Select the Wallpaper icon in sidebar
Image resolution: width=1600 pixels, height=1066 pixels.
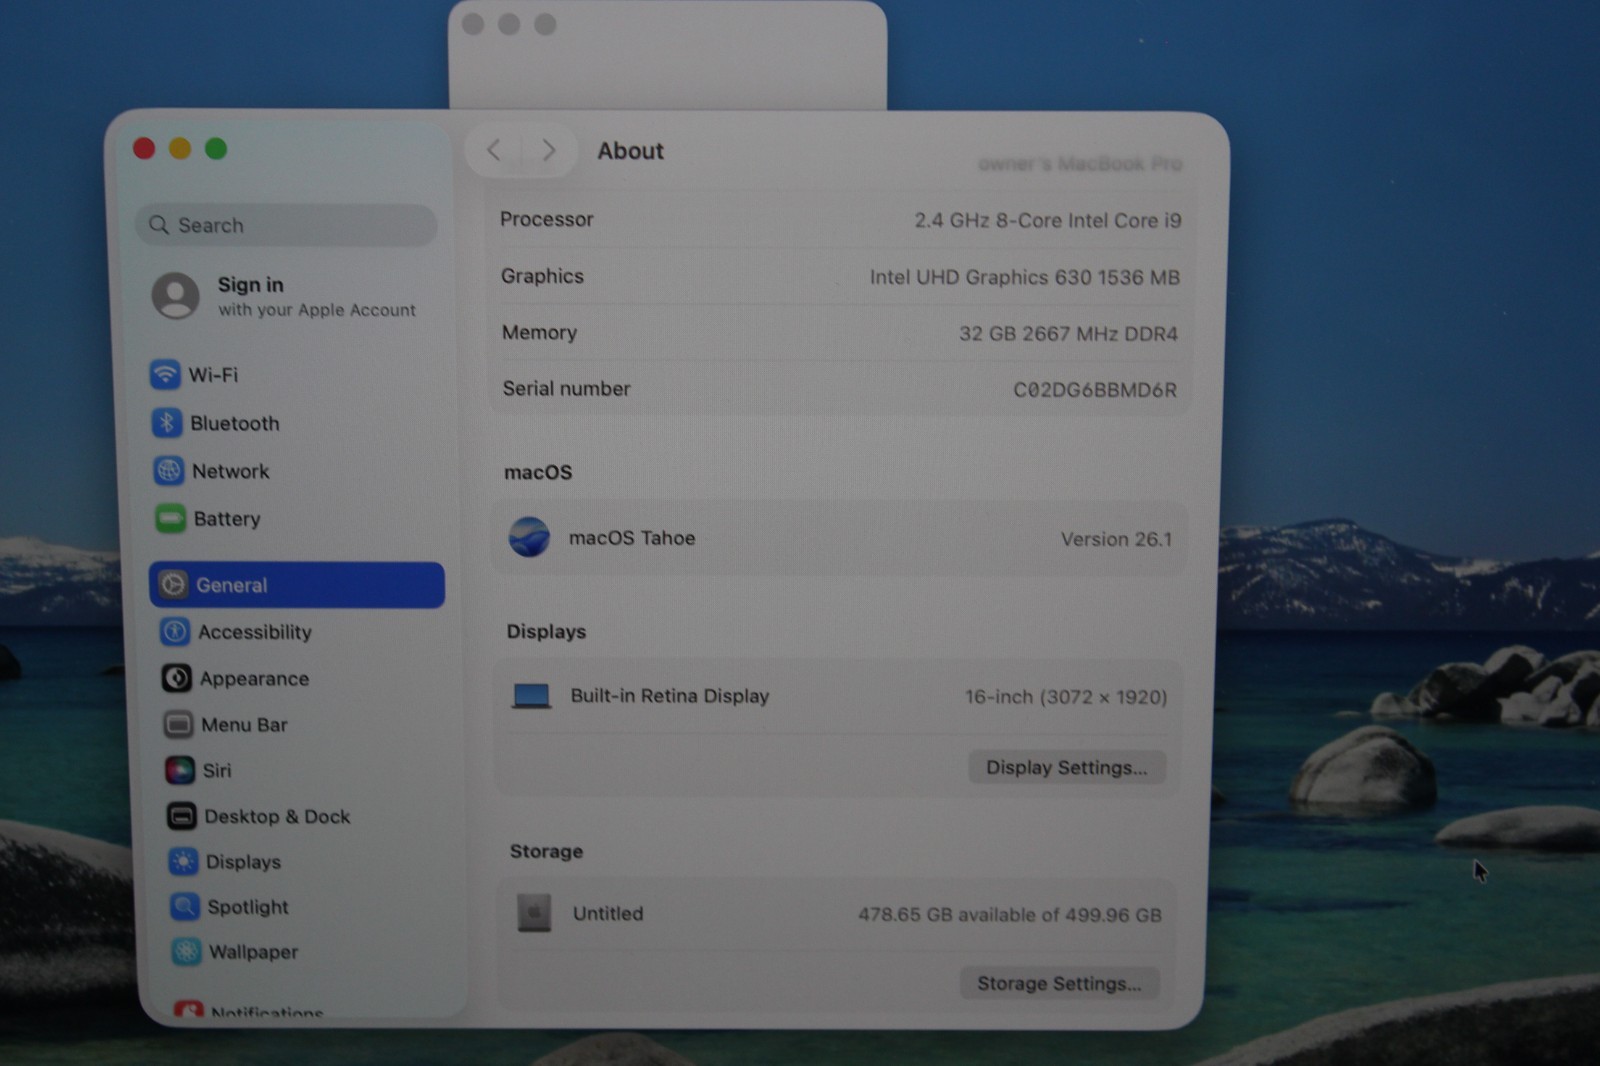(x=187, y=951)
